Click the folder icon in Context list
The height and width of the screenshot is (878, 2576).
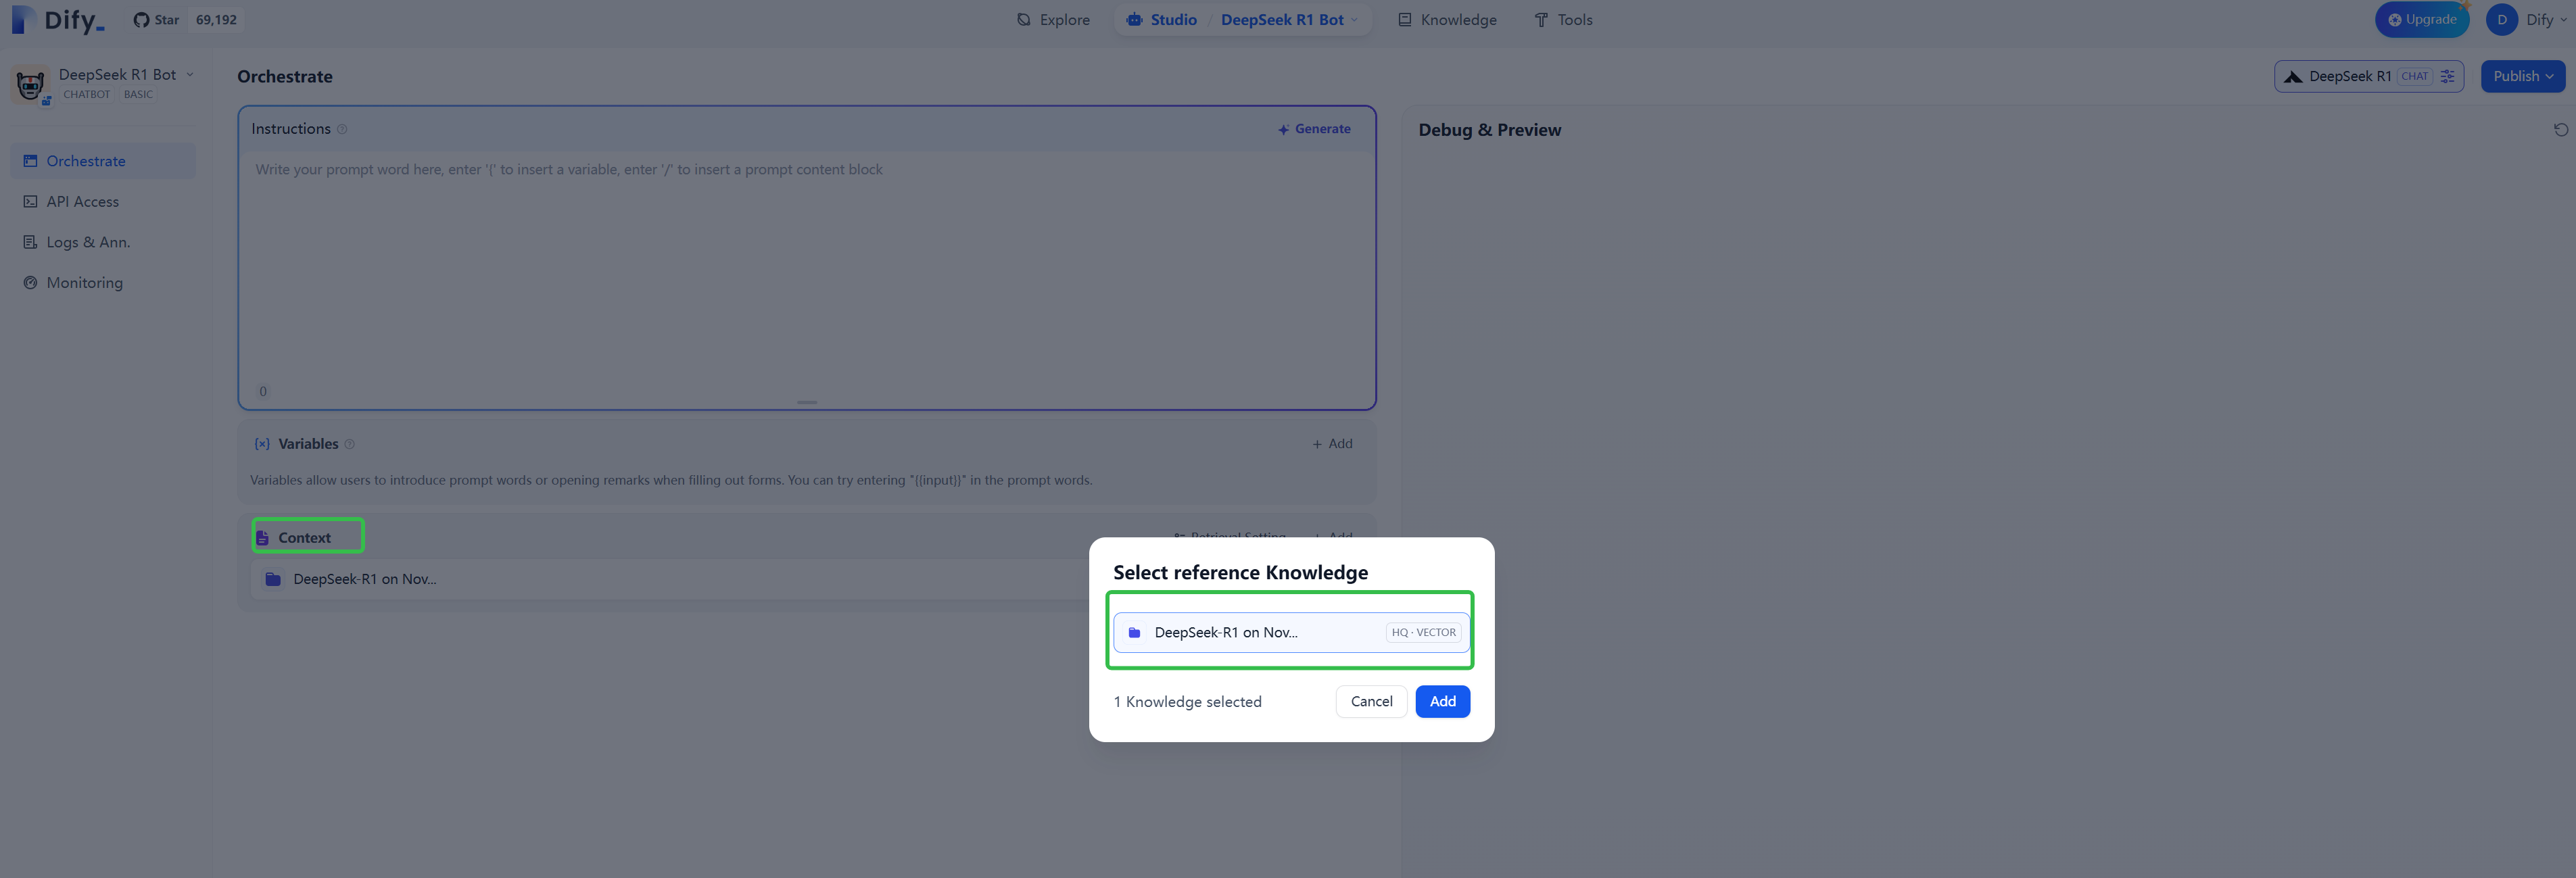(273, 579)
